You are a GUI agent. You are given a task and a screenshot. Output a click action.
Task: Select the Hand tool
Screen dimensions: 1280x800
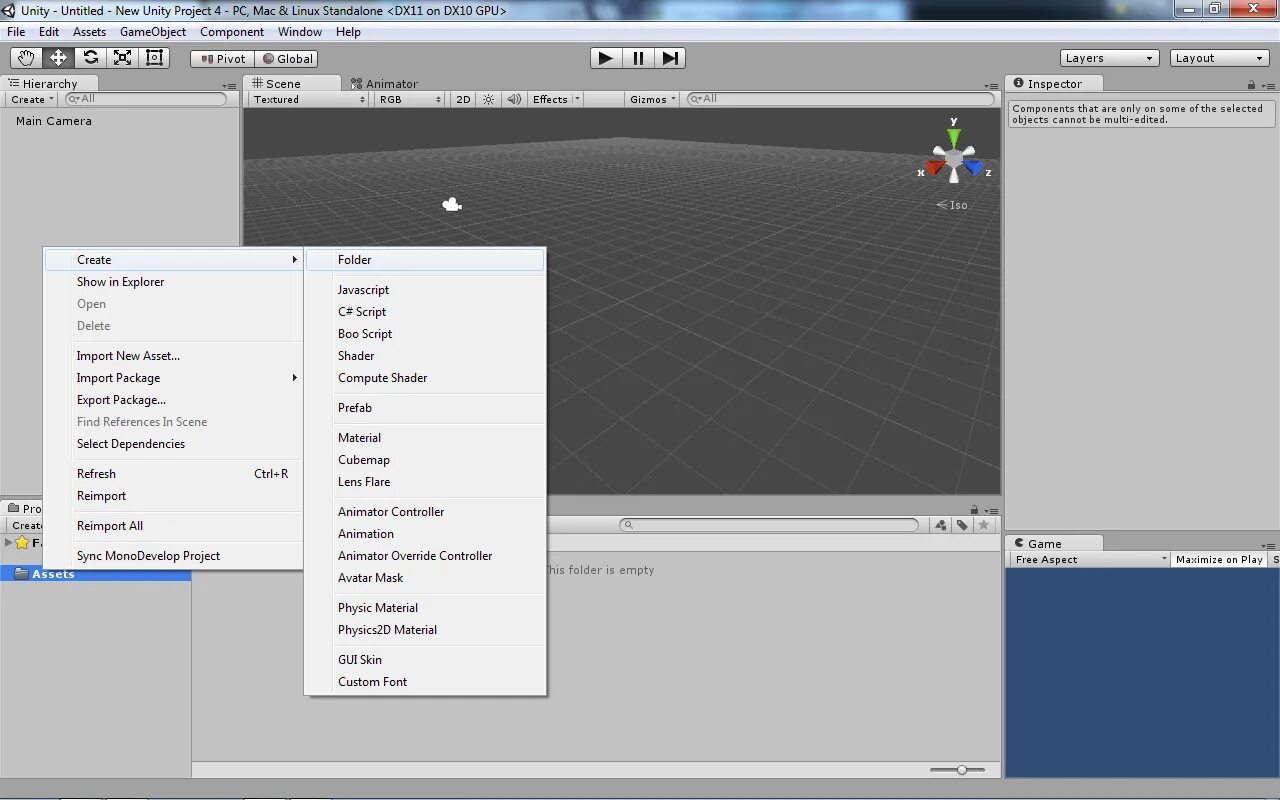[26, 58]
